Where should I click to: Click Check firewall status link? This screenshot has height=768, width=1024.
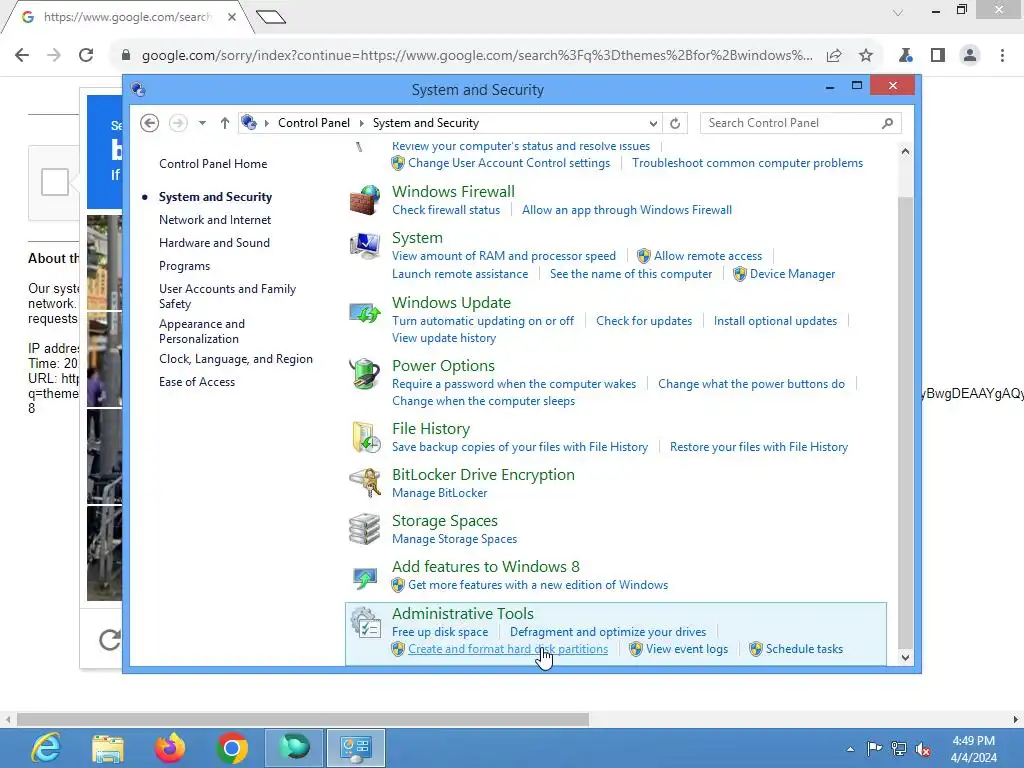446,210
